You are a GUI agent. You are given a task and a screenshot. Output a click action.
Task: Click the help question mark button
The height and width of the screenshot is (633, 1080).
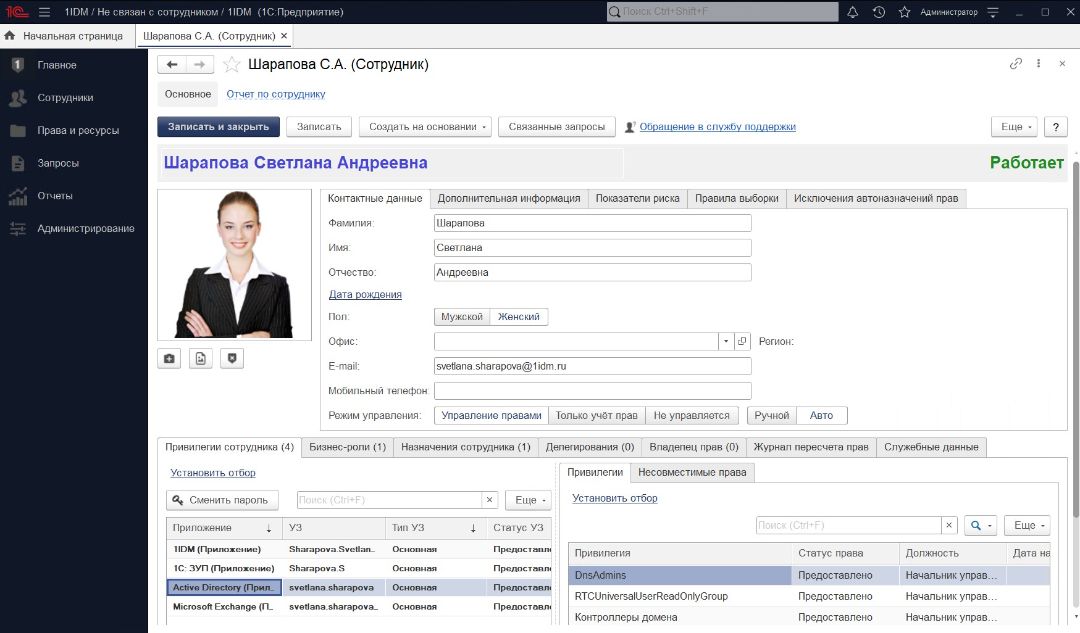pos(1055,127)
